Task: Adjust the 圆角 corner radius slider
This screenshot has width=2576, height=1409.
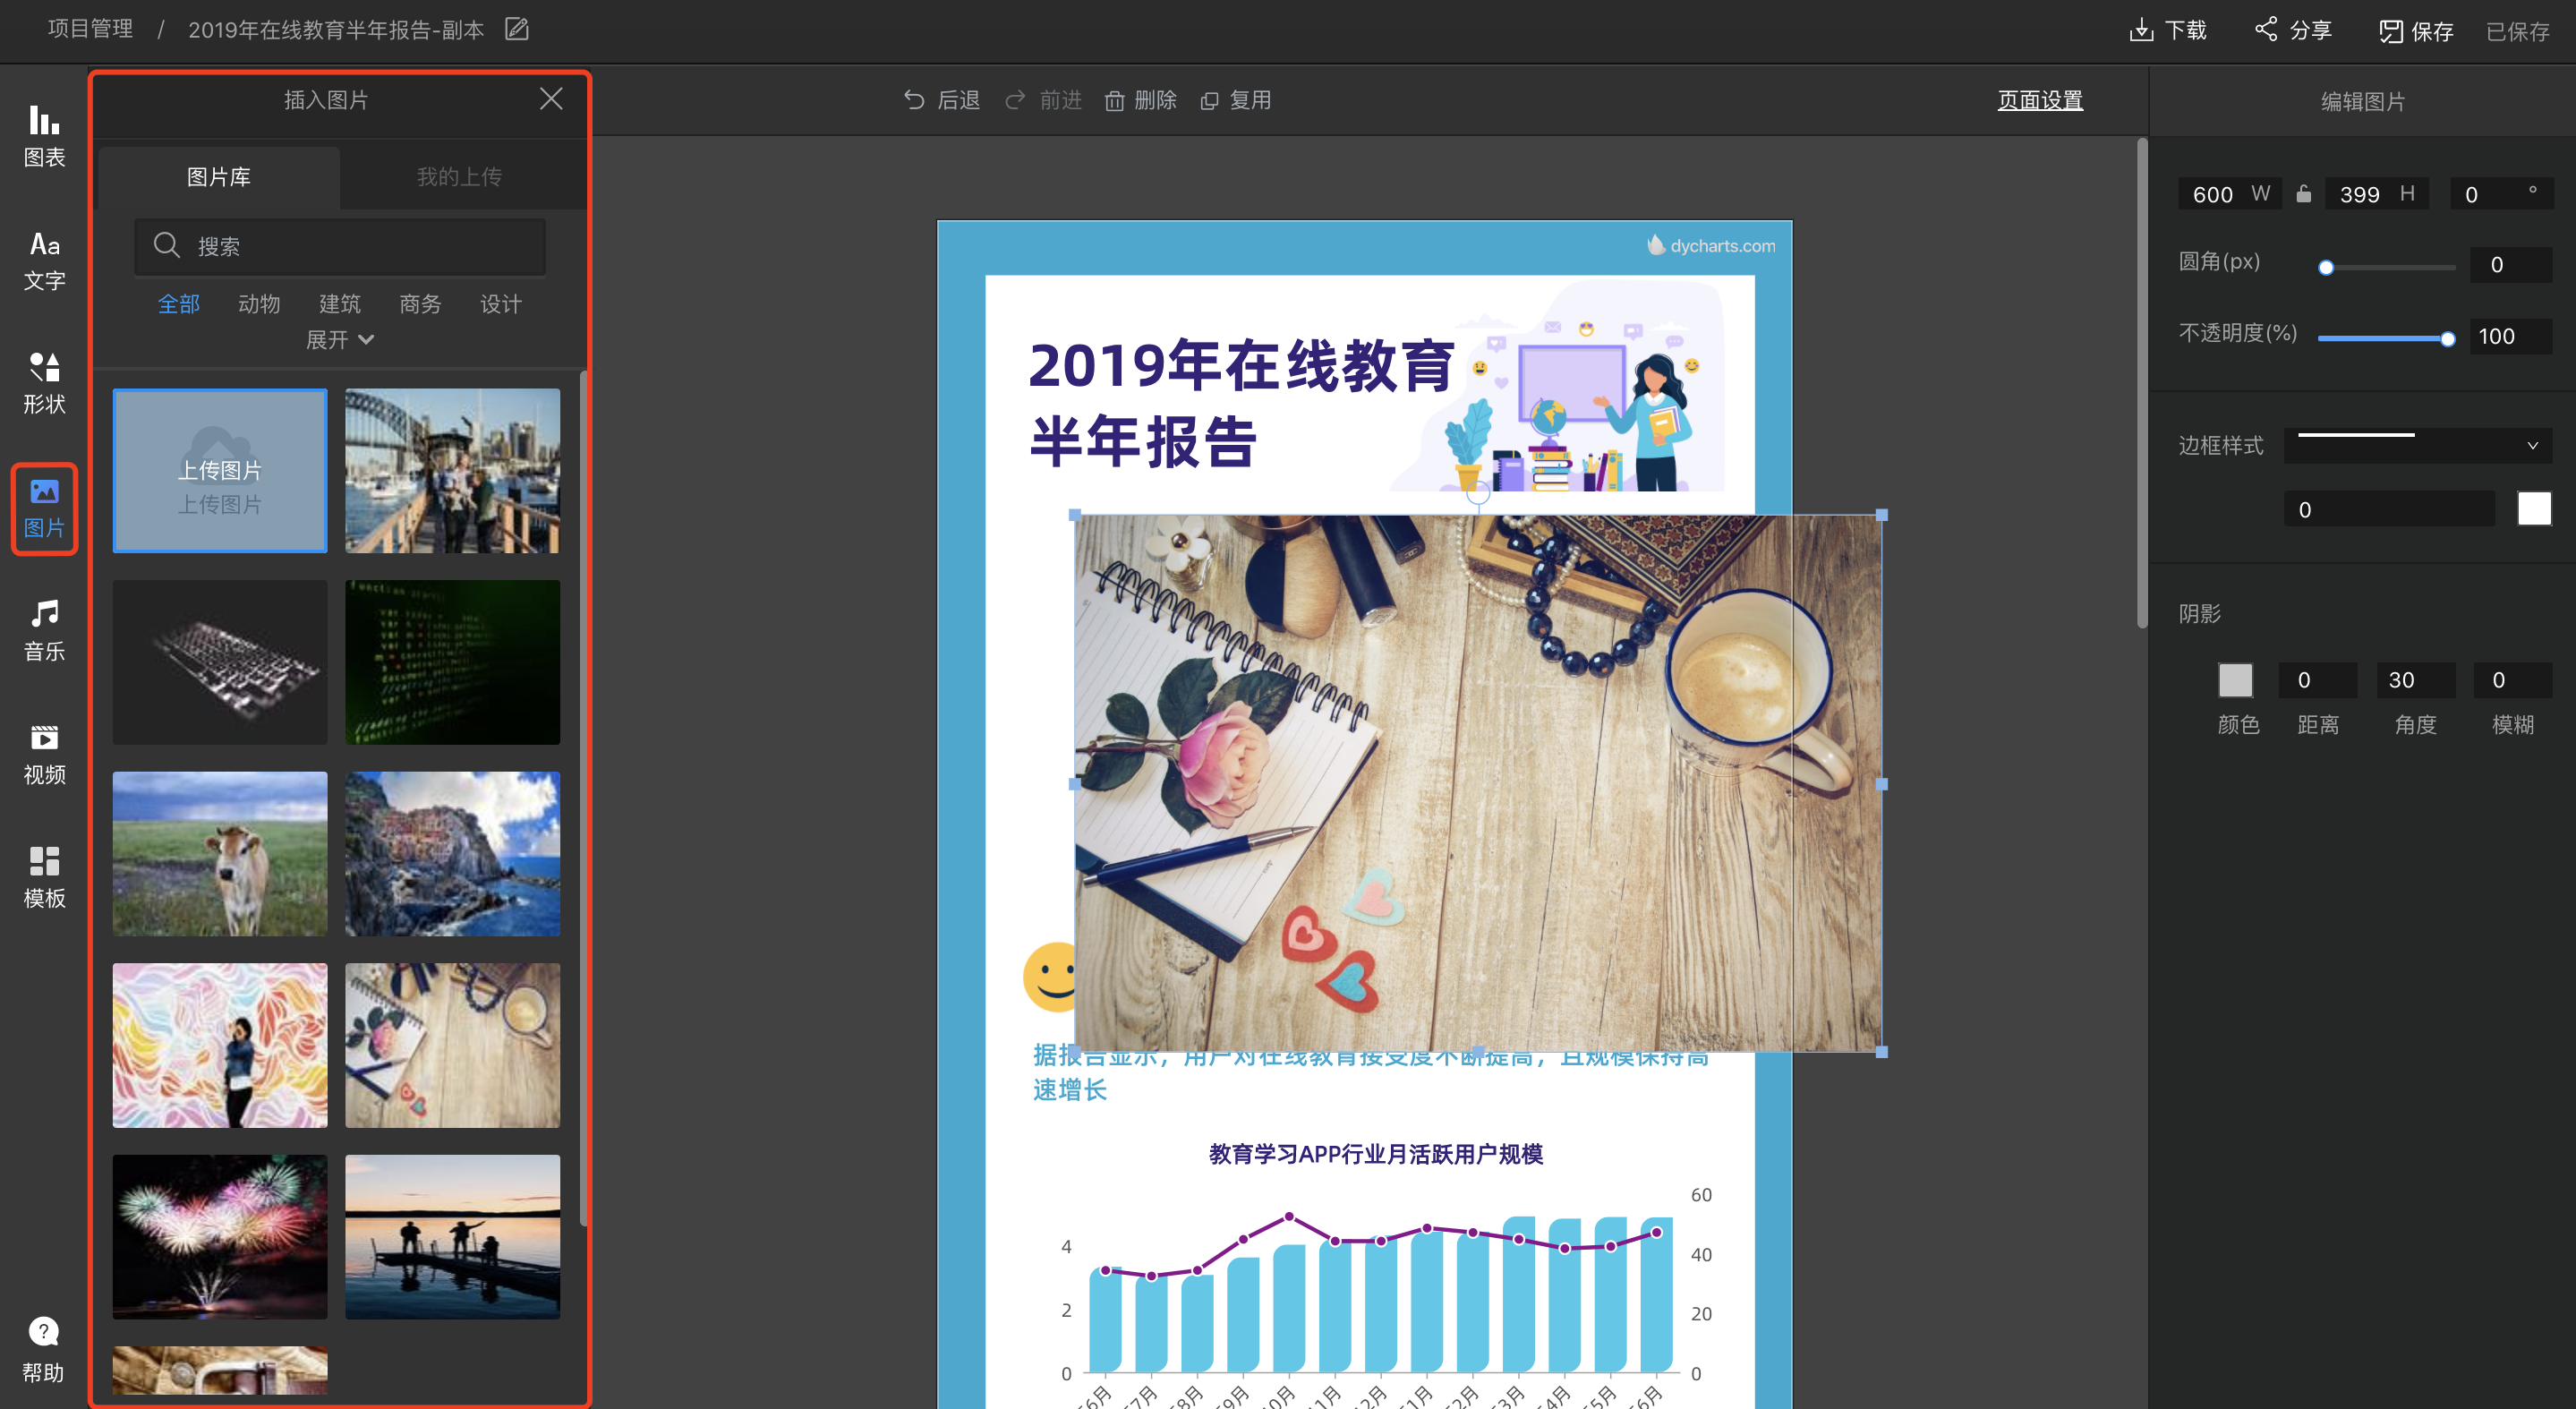Action: pyautogui.click(x=2386, y=267)
